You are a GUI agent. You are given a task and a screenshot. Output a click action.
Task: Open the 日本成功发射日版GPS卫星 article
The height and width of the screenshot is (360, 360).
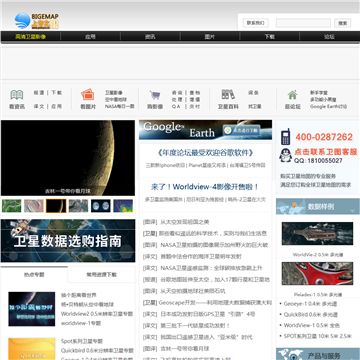pyautogui.click(x=208, y=314)
